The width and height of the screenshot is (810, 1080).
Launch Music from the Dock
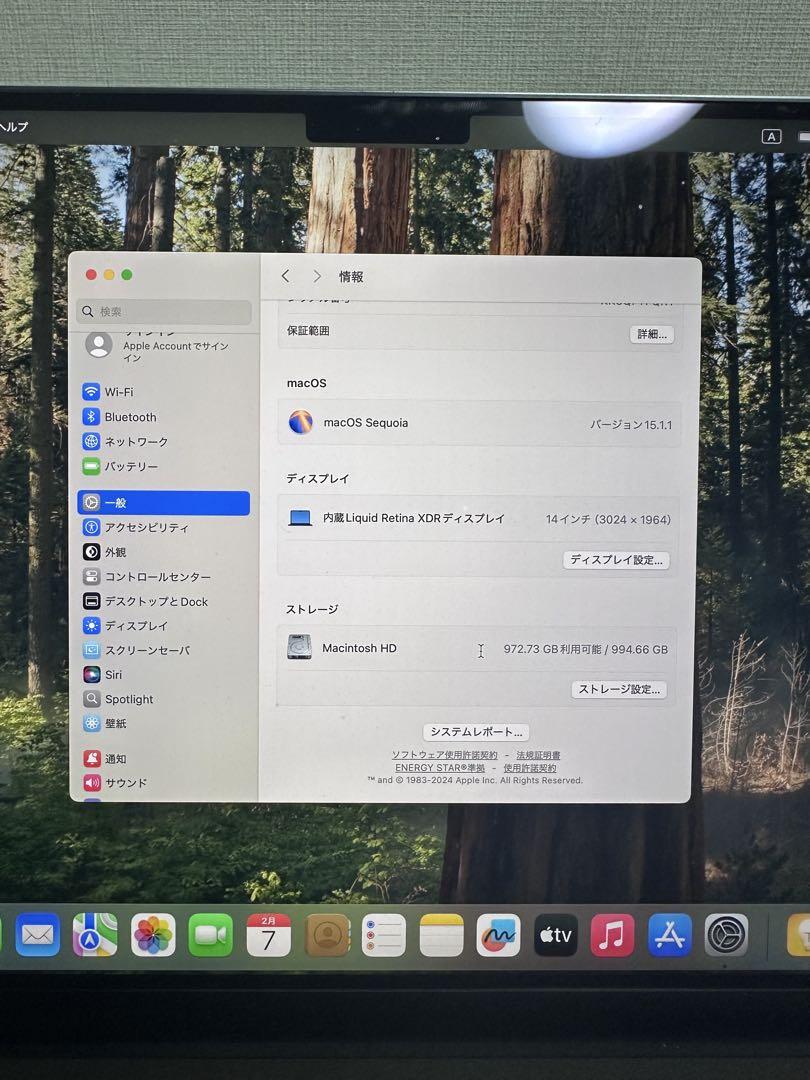tap(612, 935)
